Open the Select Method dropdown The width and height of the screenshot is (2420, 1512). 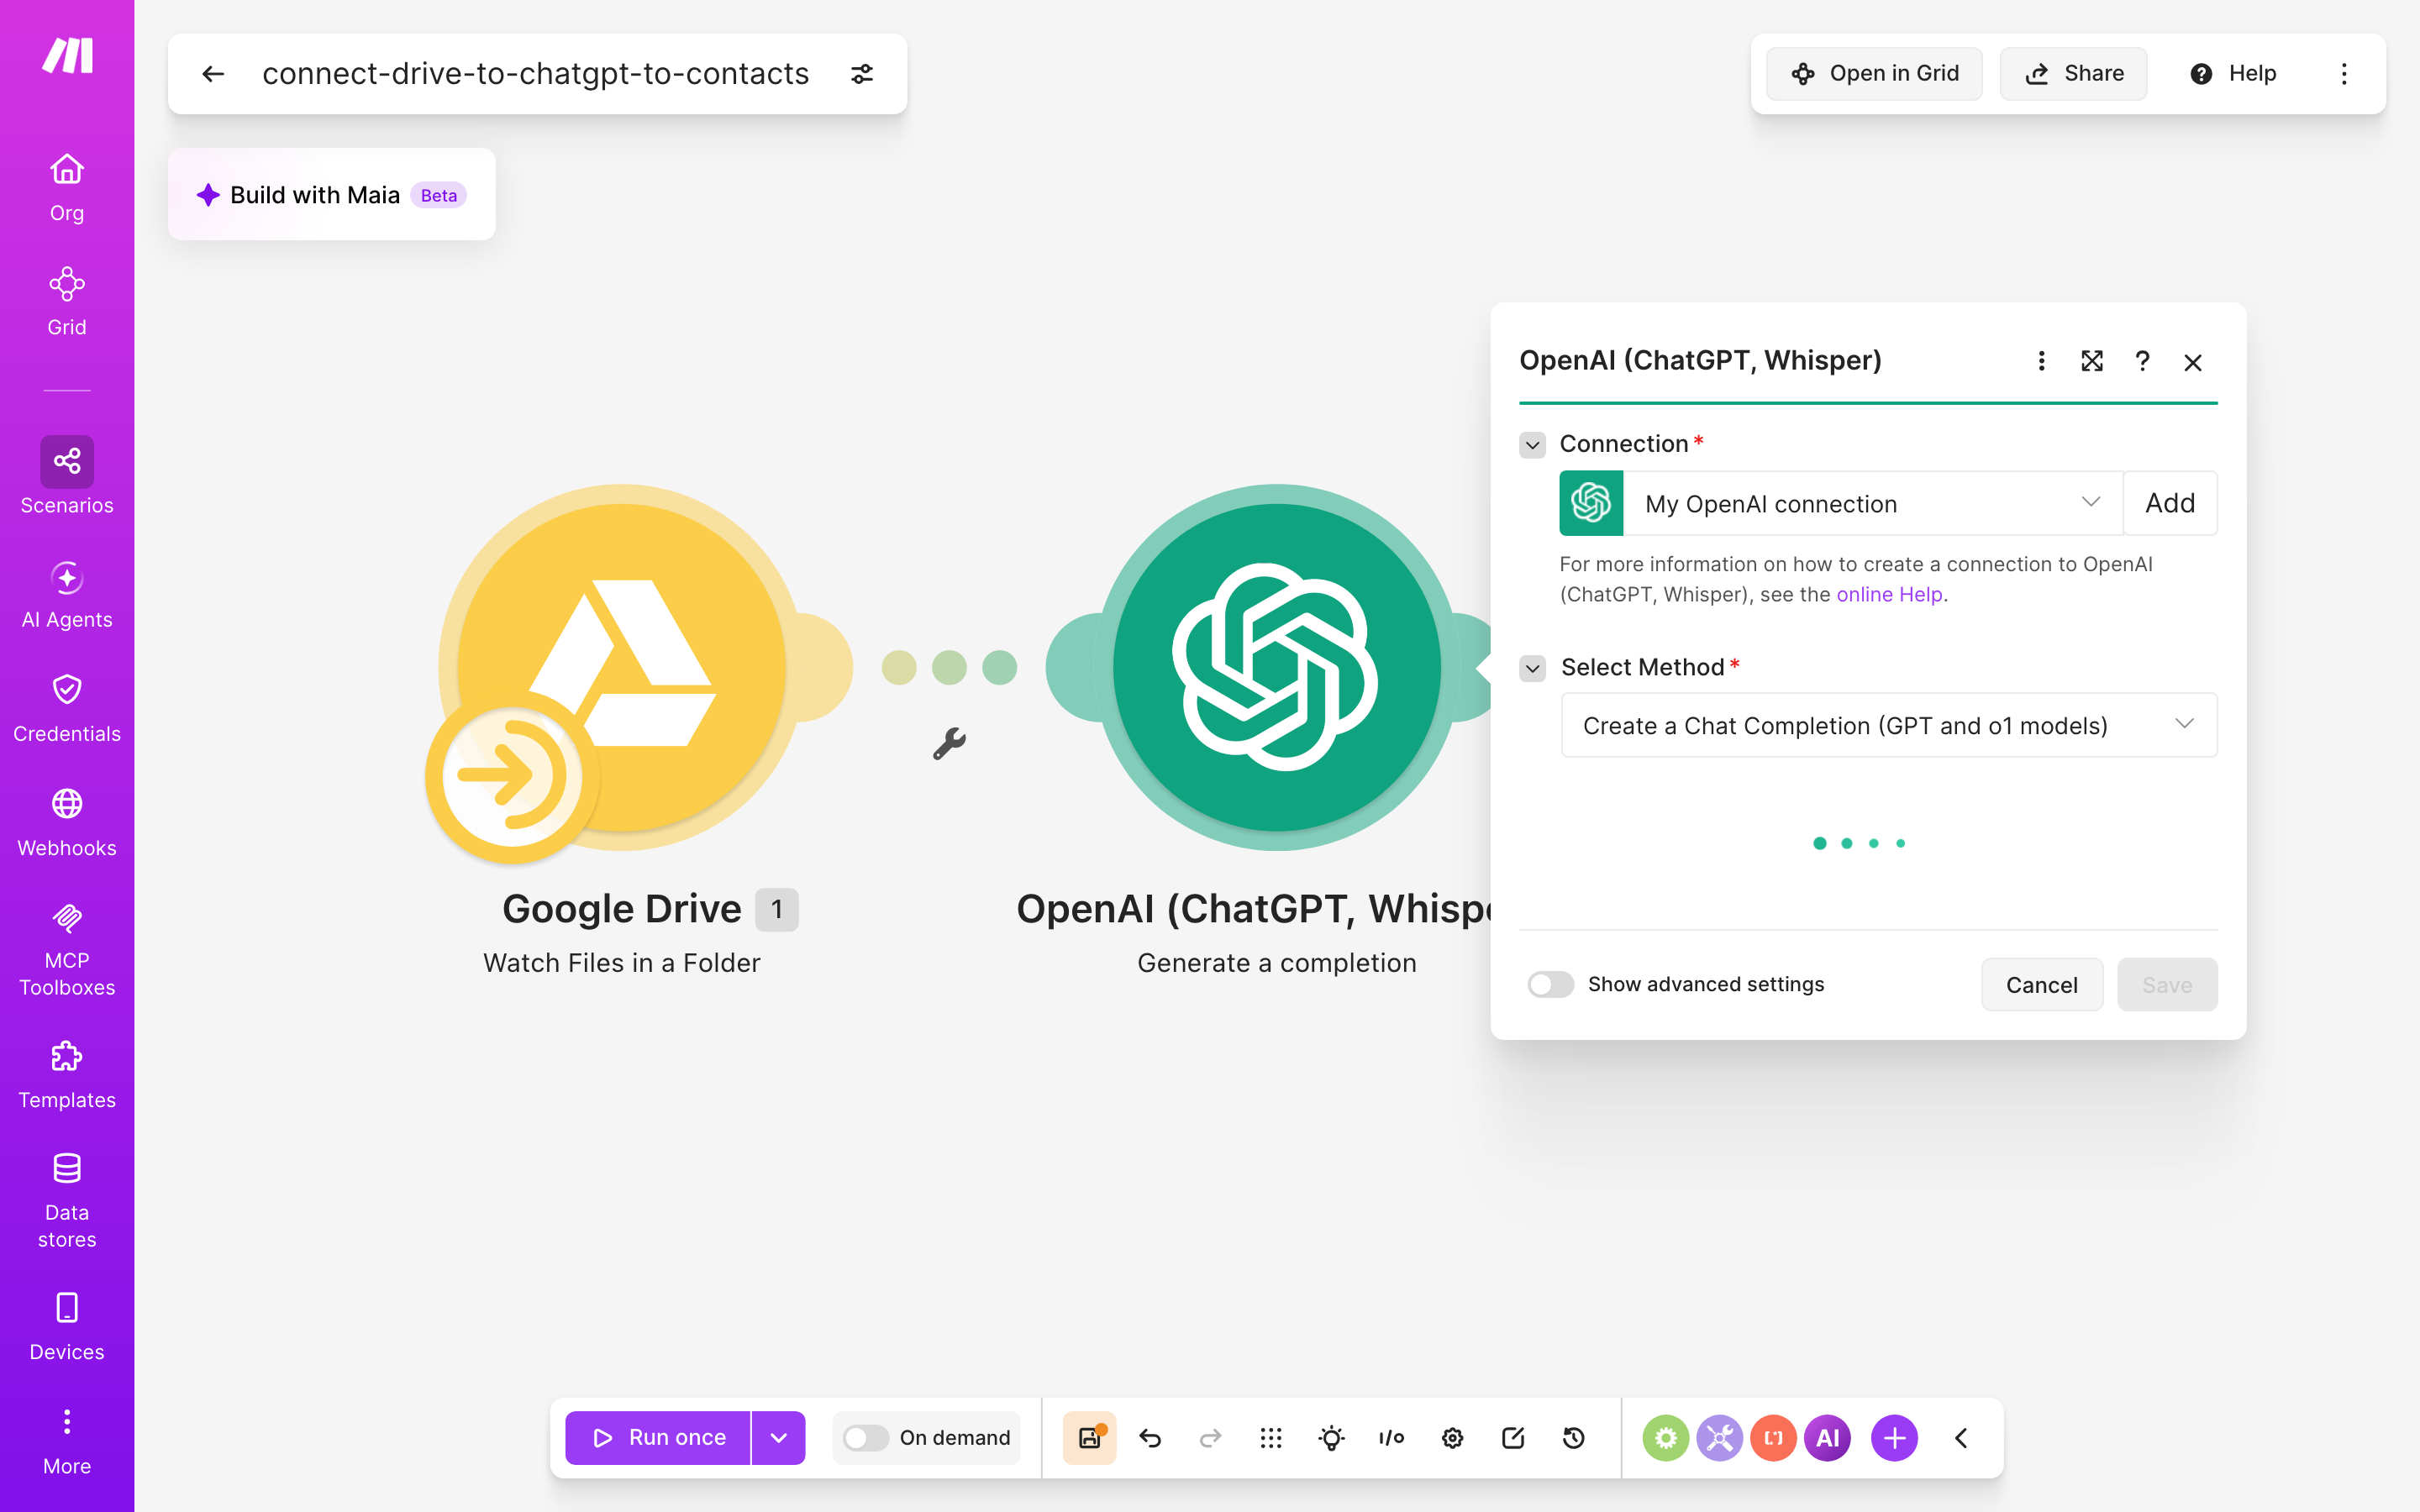pyautogui.click(x=1889, y=725)
